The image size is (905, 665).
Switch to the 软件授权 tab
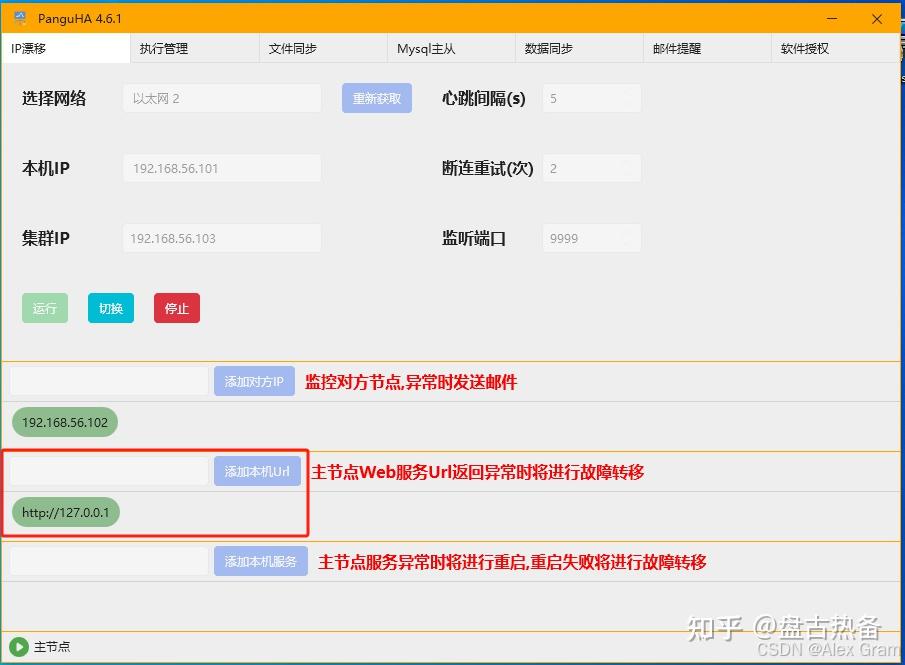click(805, 48)
